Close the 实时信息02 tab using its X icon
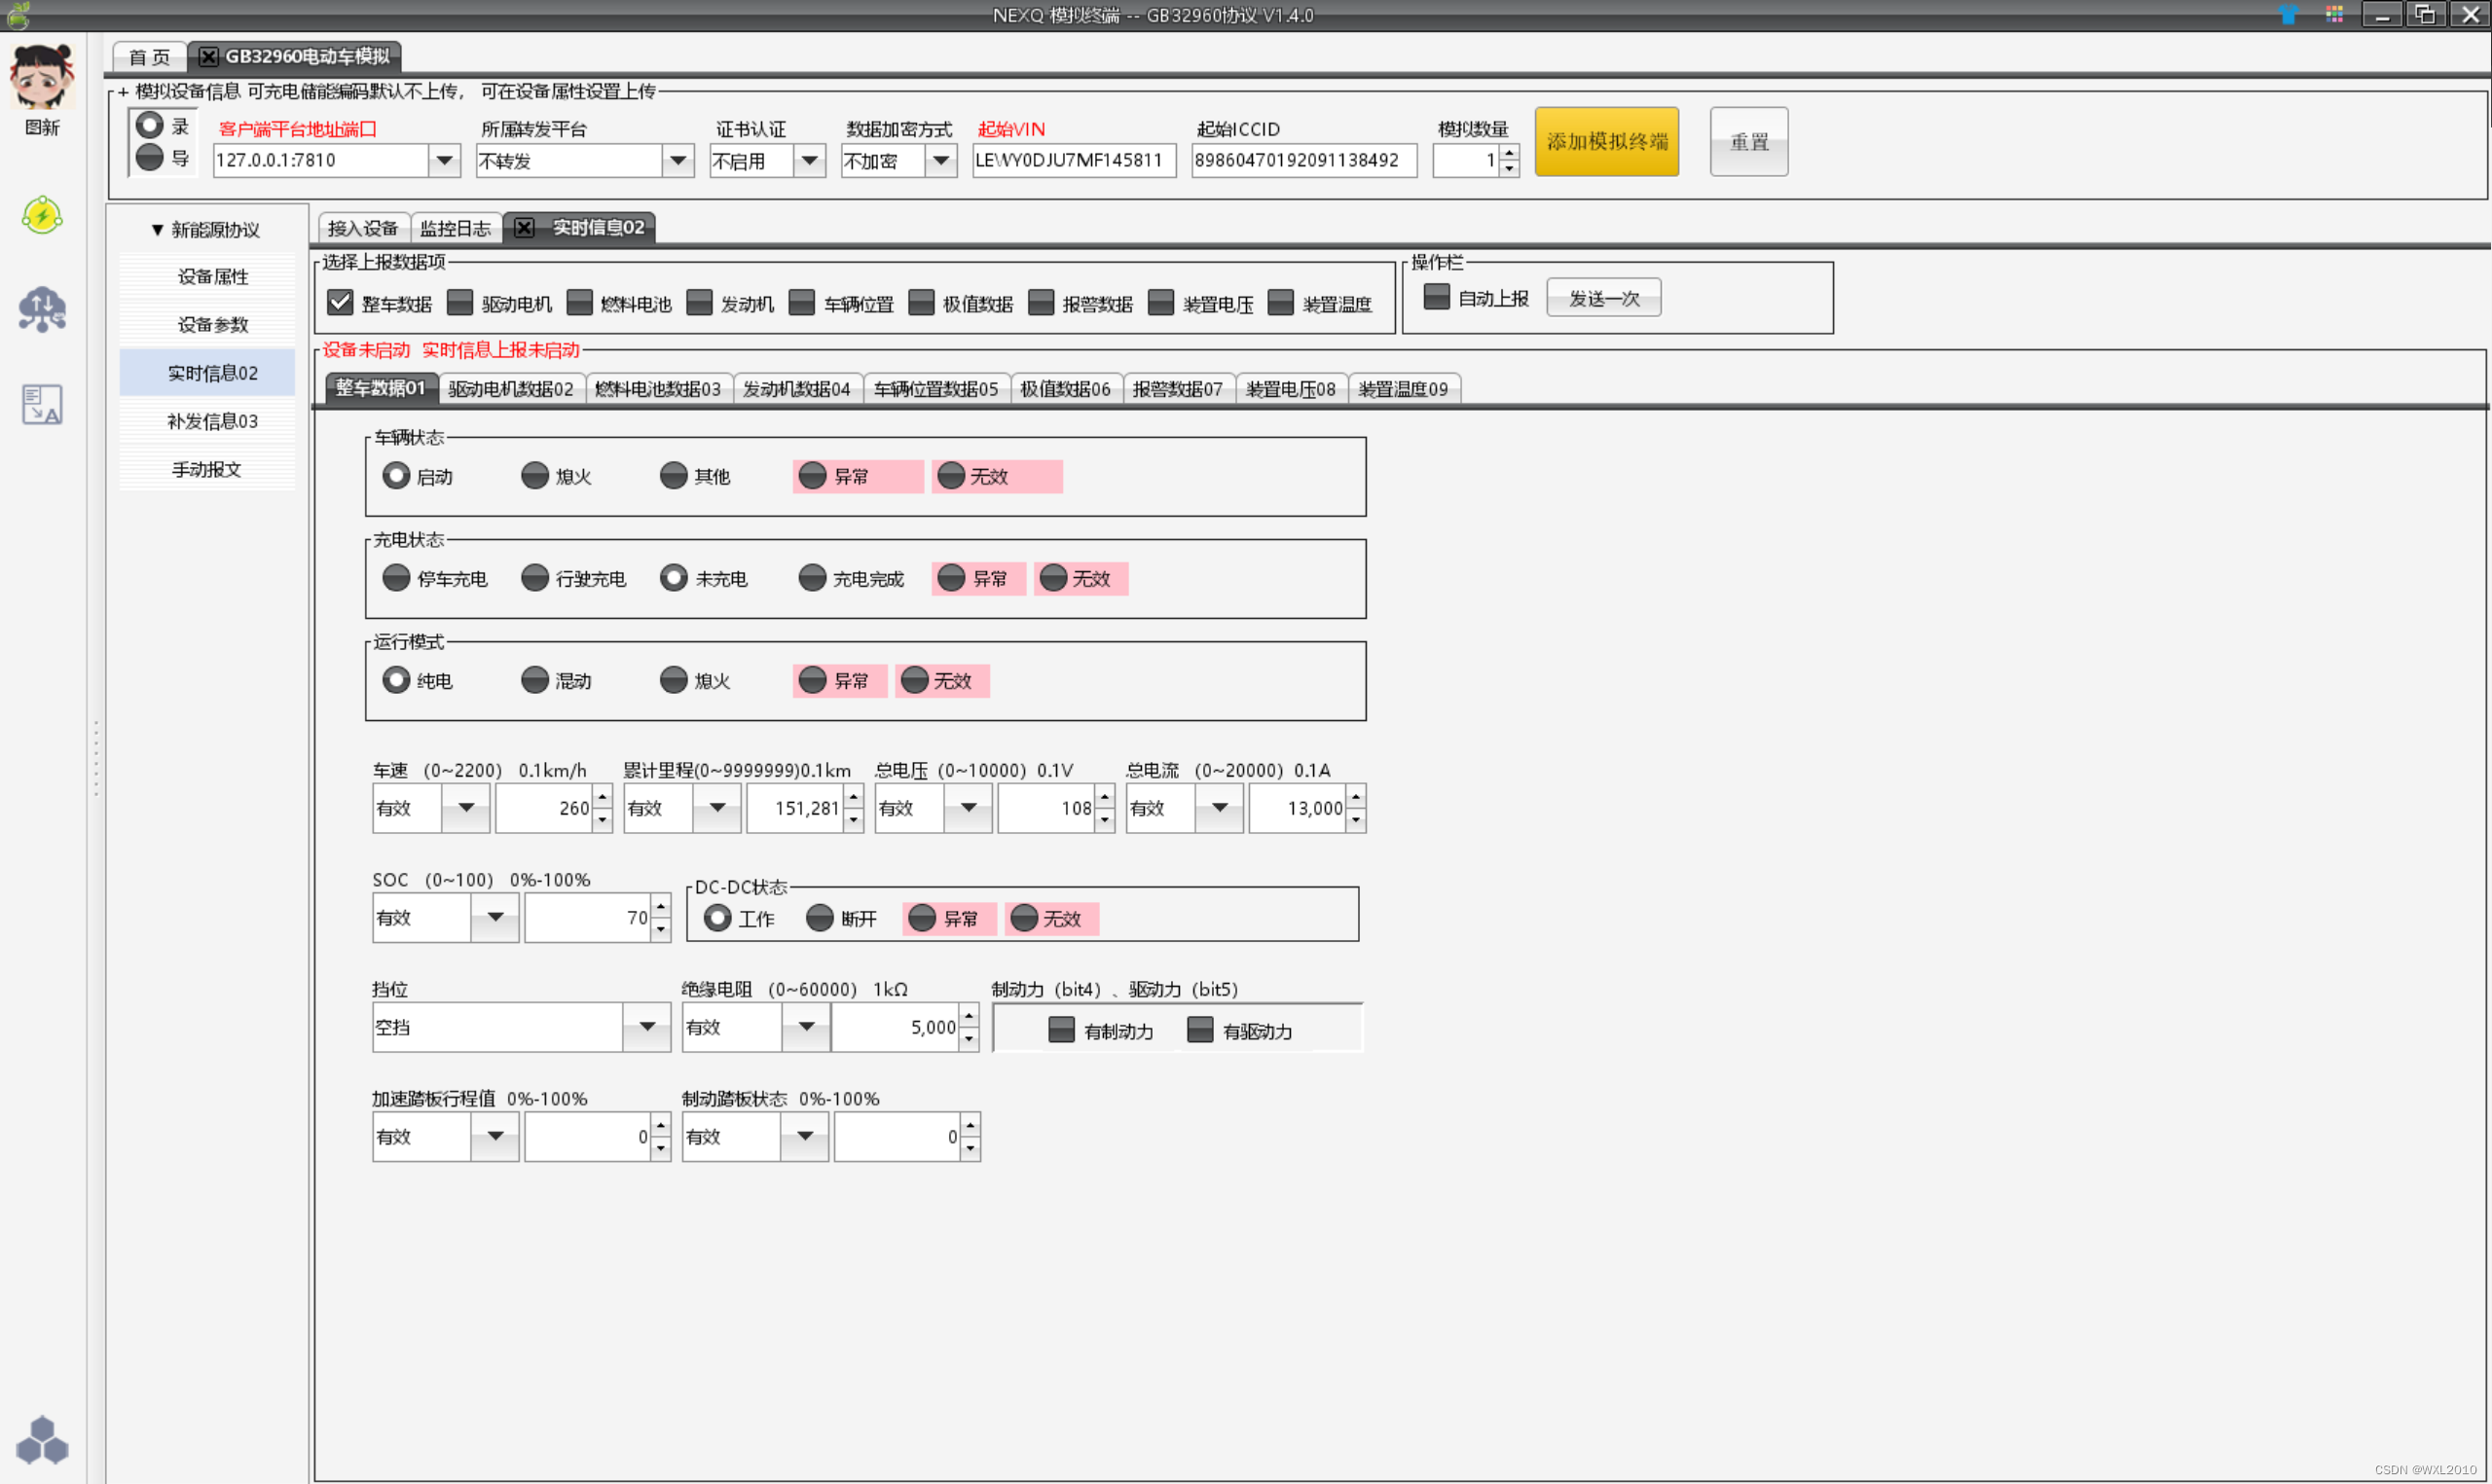 point(524,228)
